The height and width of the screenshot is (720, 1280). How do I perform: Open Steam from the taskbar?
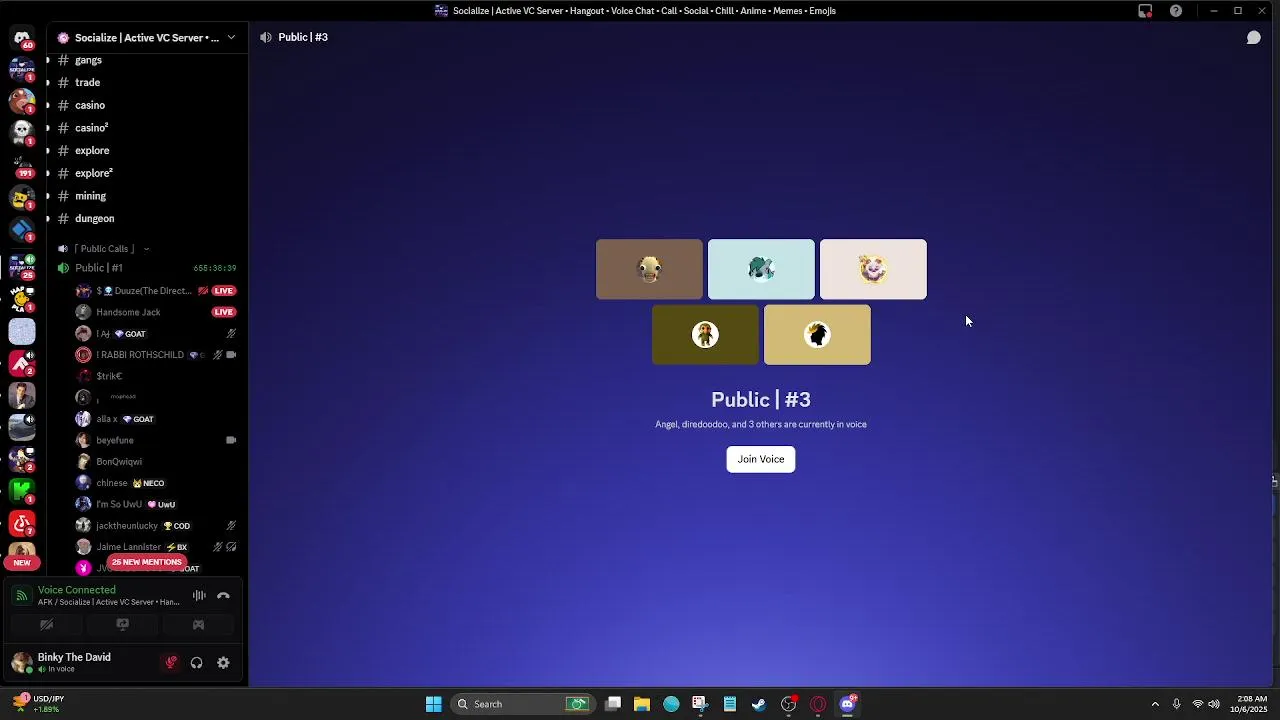pyautogui.click(x=759, y=704)
